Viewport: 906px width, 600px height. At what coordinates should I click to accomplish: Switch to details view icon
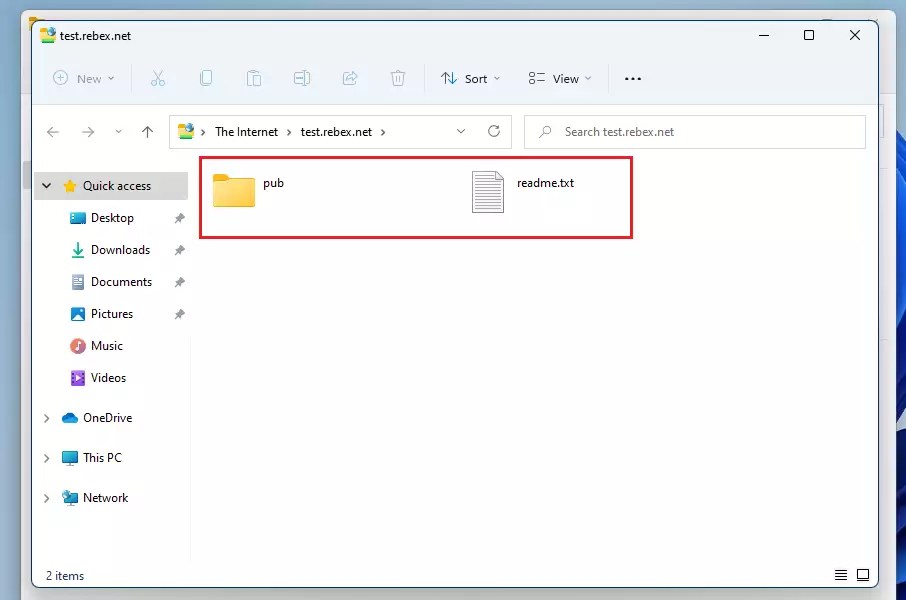coord(841,575)
